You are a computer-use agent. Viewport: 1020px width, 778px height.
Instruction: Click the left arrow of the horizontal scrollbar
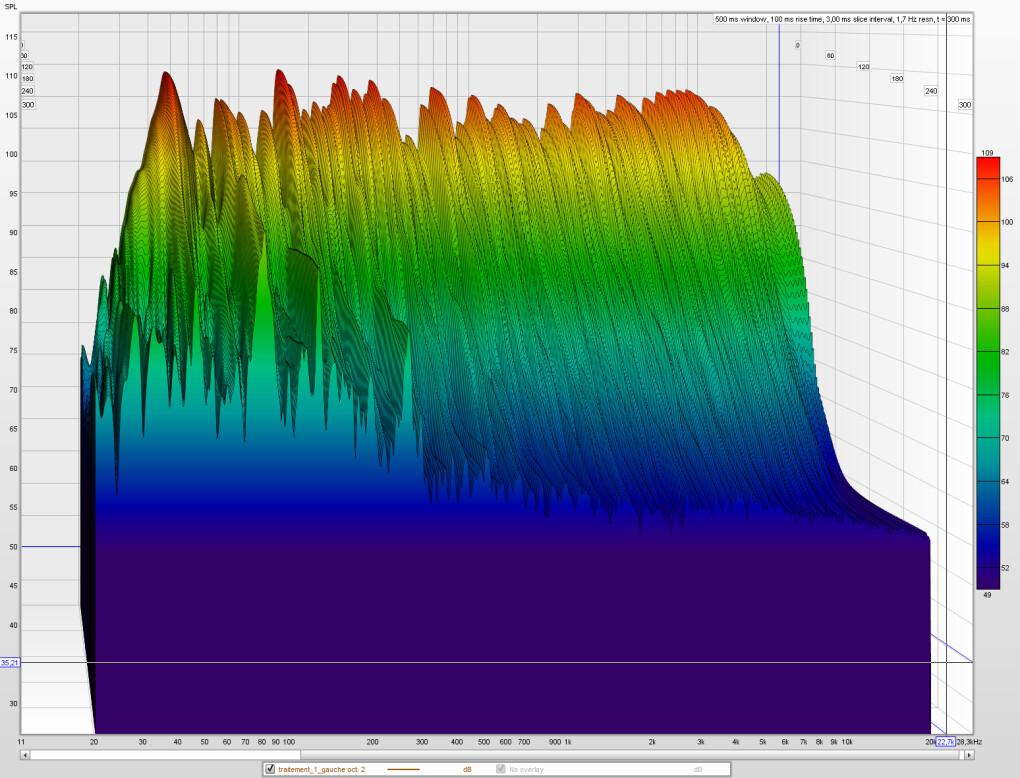(25, 755)
